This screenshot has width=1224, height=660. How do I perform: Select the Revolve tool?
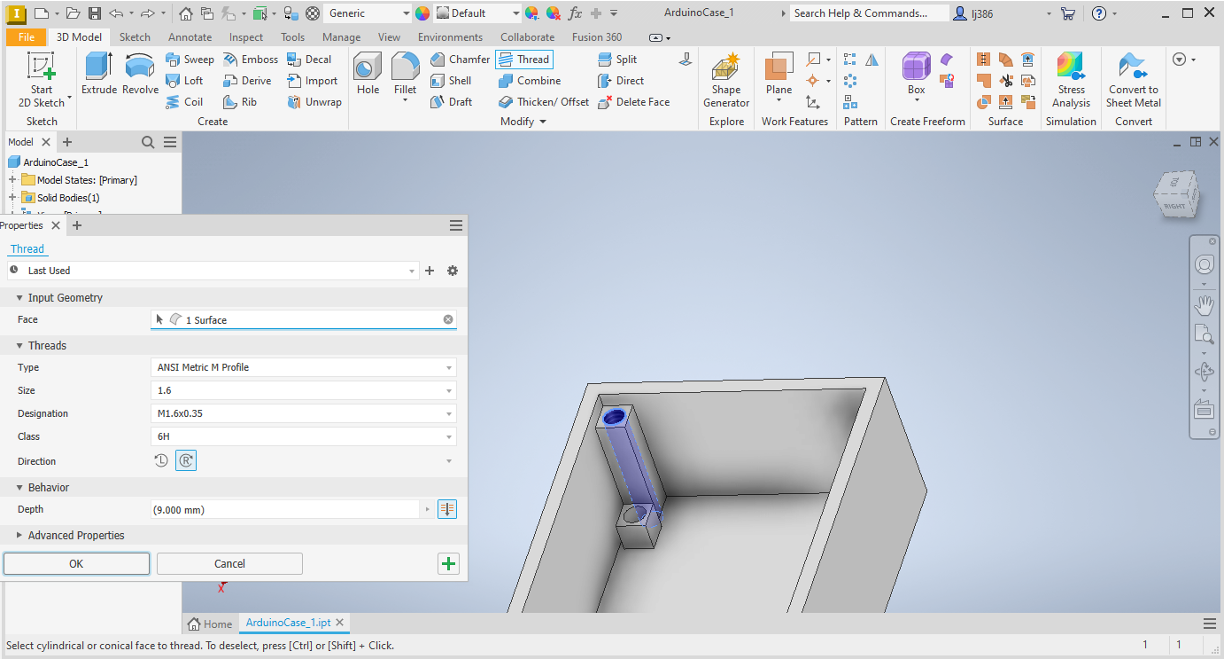[x=140, y=74]
